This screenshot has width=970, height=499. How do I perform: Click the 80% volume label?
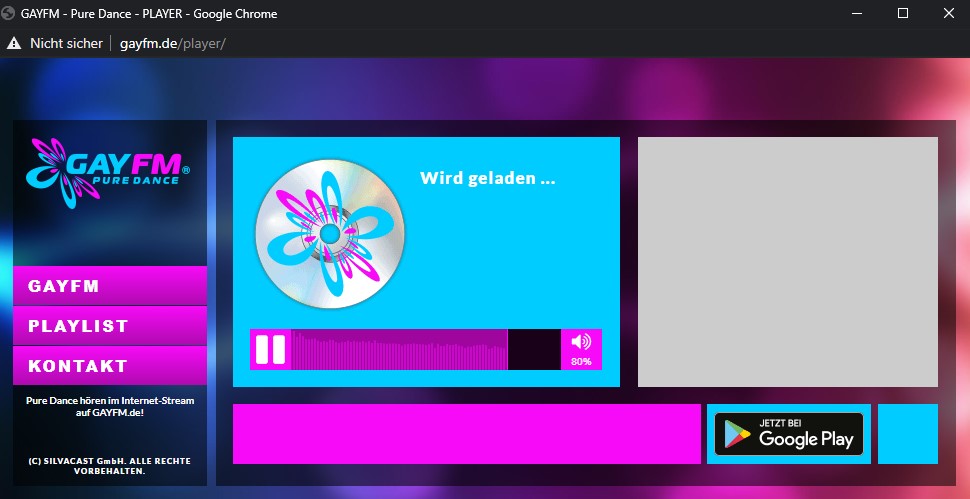coord(581,362)
